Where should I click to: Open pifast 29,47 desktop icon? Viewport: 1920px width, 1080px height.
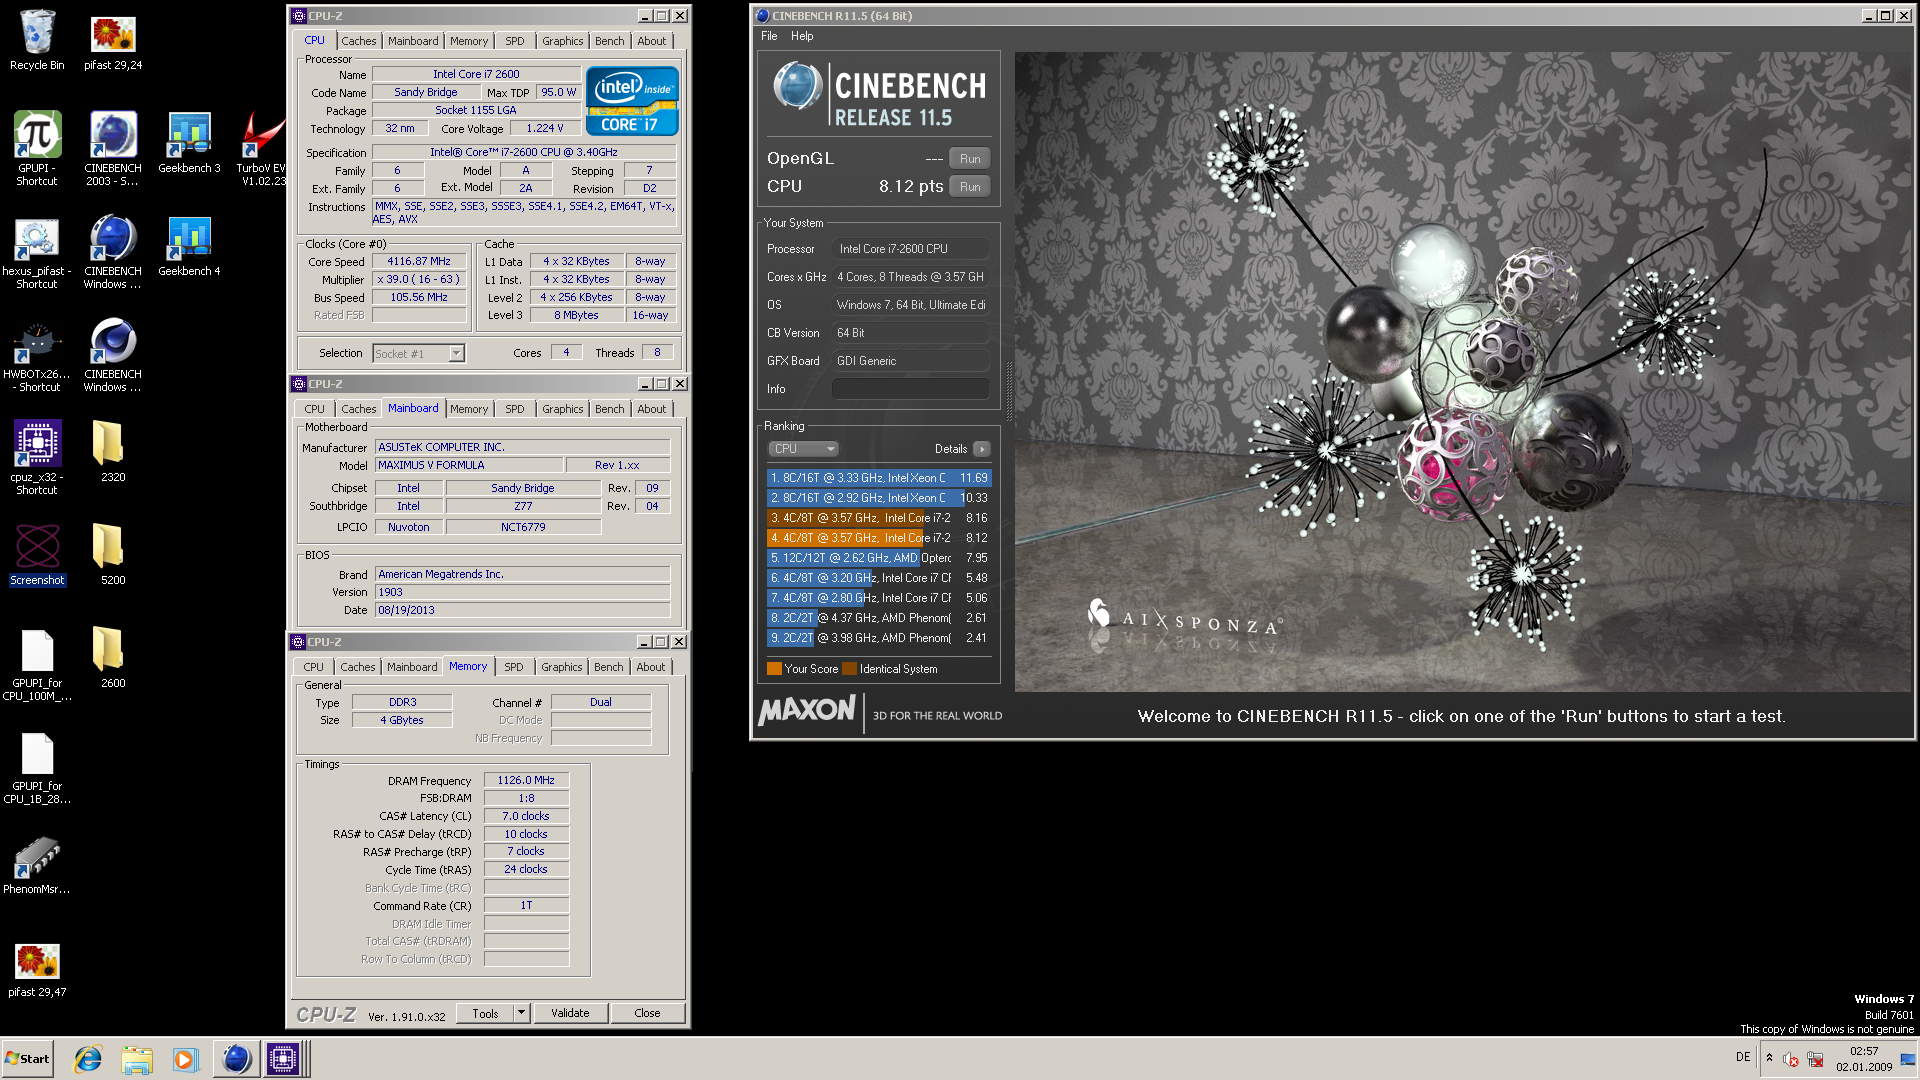click(37, 970)
